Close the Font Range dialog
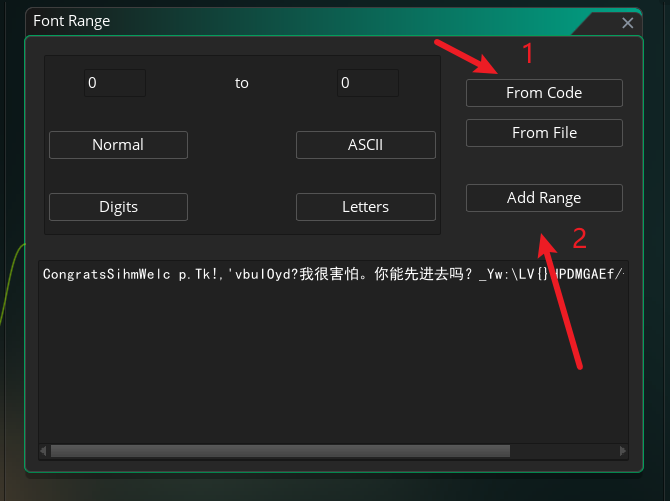The height and width of the screenshot is (501, 670). pos(627,23)
